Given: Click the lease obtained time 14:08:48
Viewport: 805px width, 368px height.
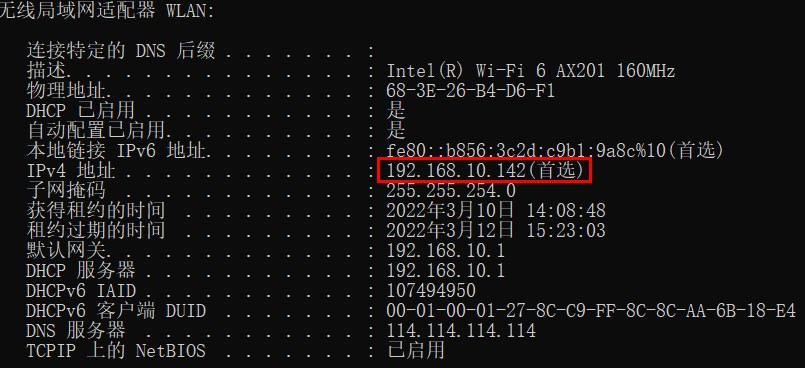Looking at the screenshot, I should point(567,210).
